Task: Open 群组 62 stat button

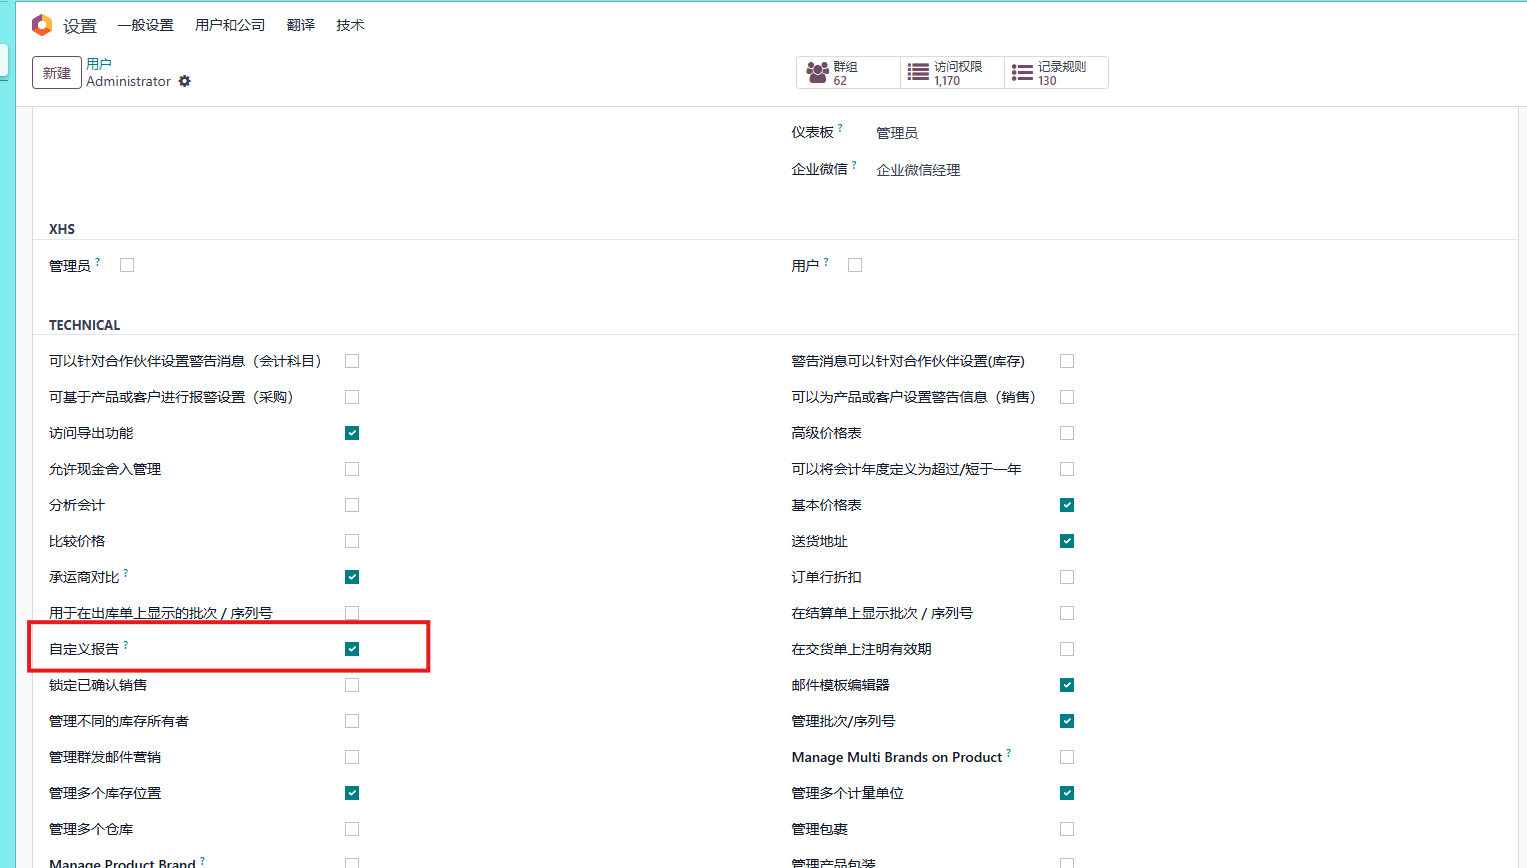Action: coord(848,73)
